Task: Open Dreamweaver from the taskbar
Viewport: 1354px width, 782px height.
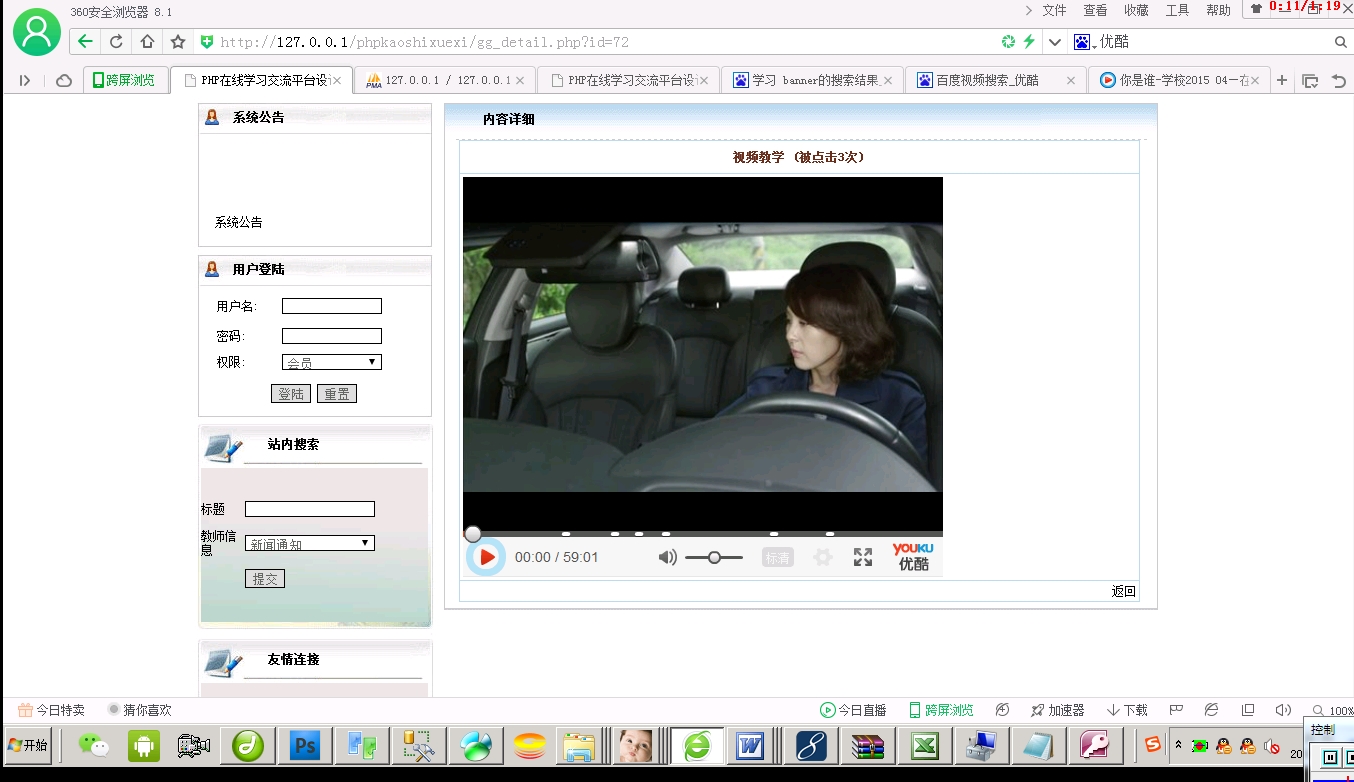Action: 247,745
